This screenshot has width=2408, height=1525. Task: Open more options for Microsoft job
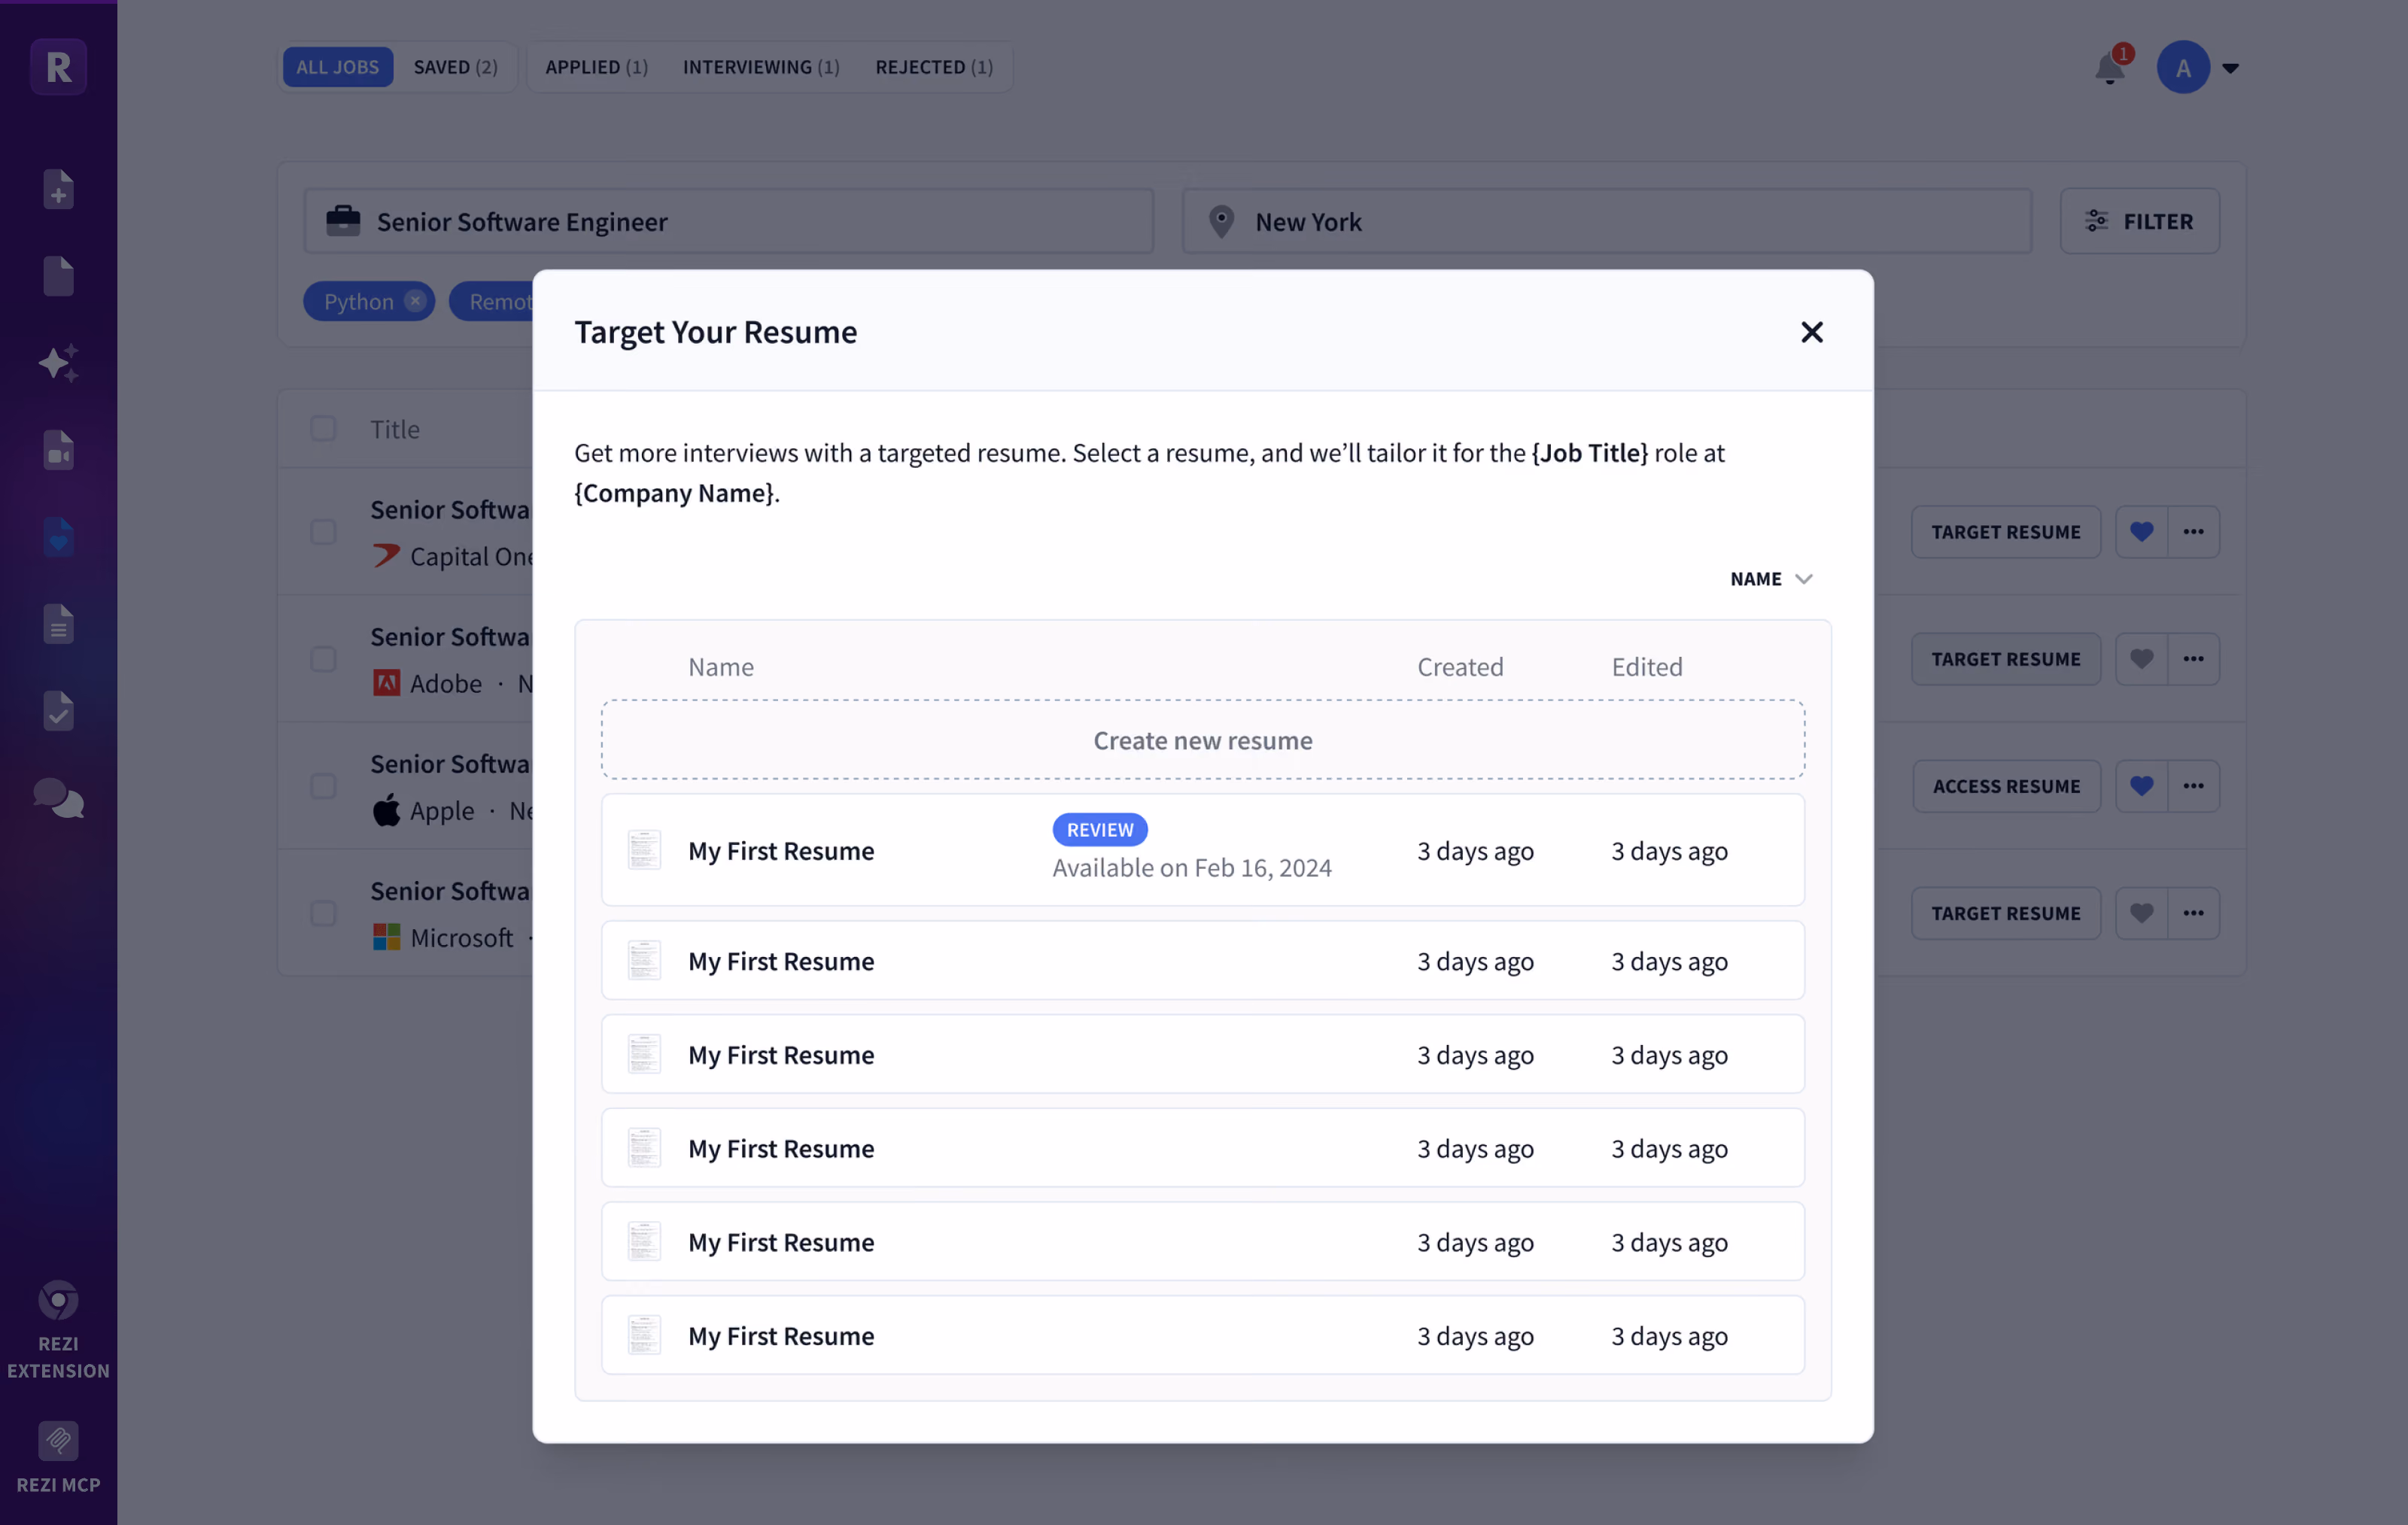pyautogui.click(x=2194, y=913)
